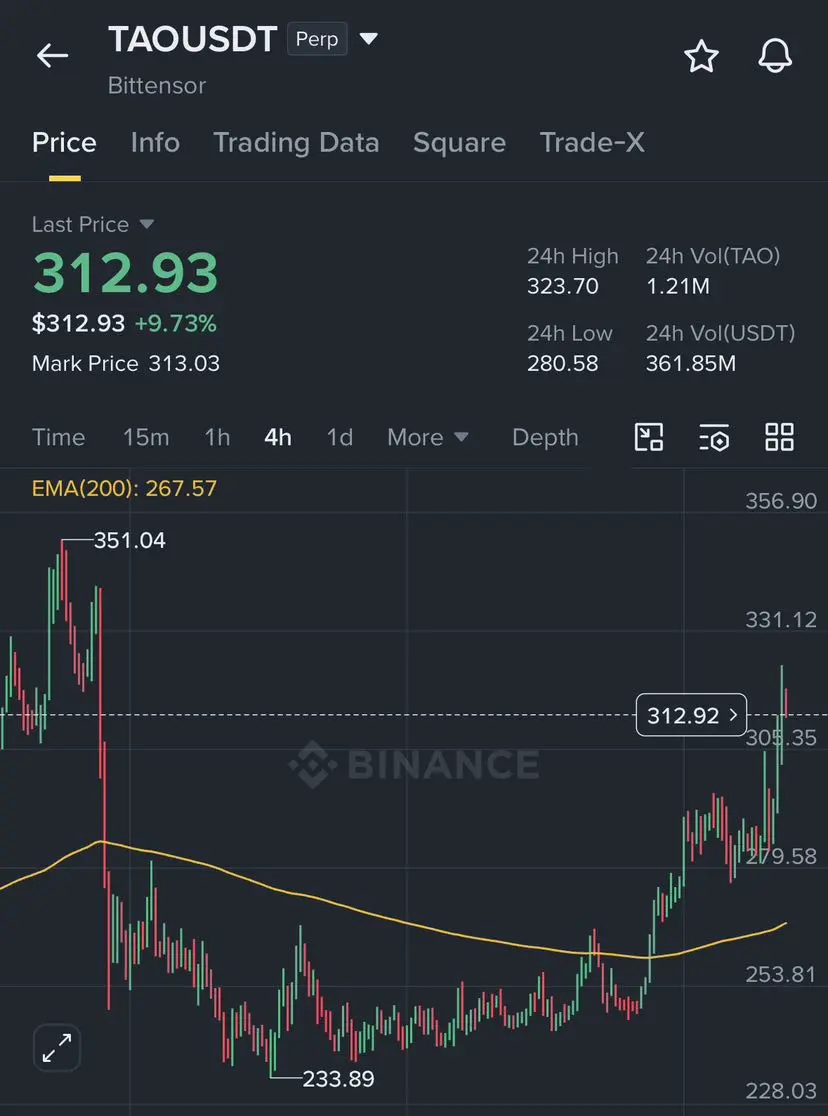Tap the 228.03 price axis label

(781, 1091)
